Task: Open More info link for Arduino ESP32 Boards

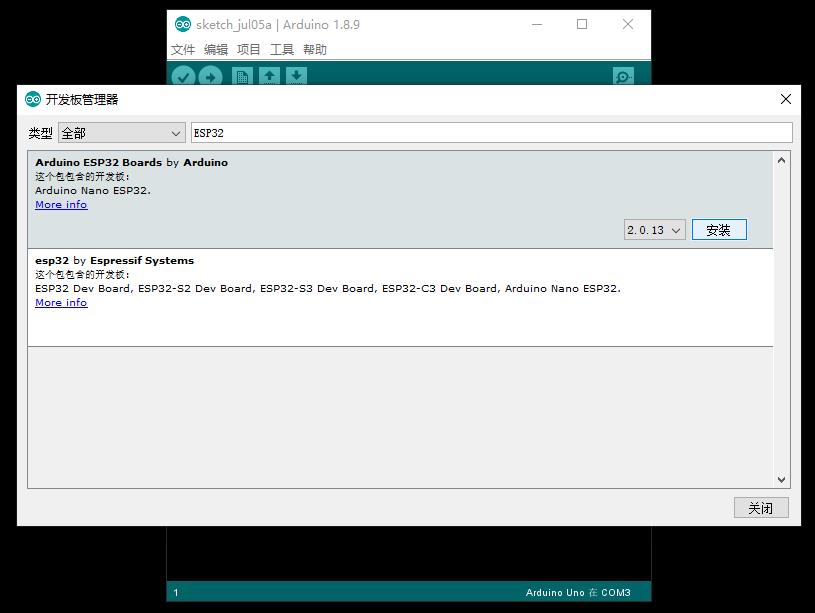Action: [x=61, y=204]
